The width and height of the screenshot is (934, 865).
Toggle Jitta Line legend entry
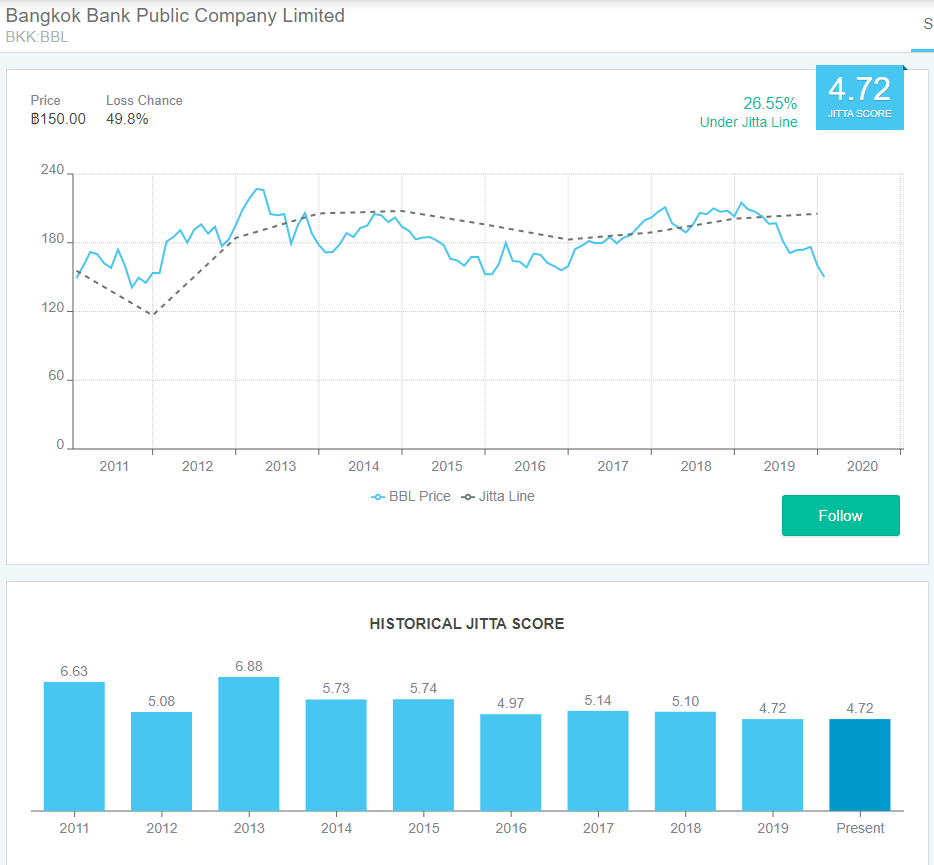point(499,496)
